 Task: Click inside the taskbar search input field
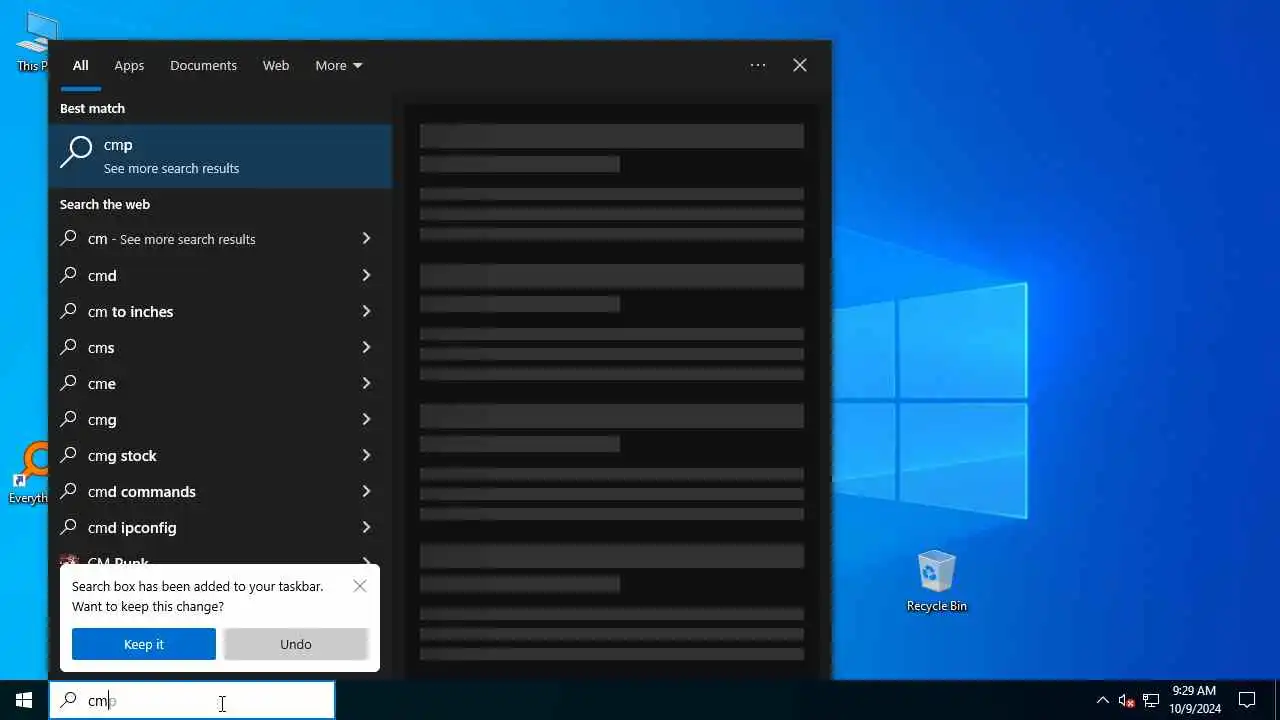192,700
